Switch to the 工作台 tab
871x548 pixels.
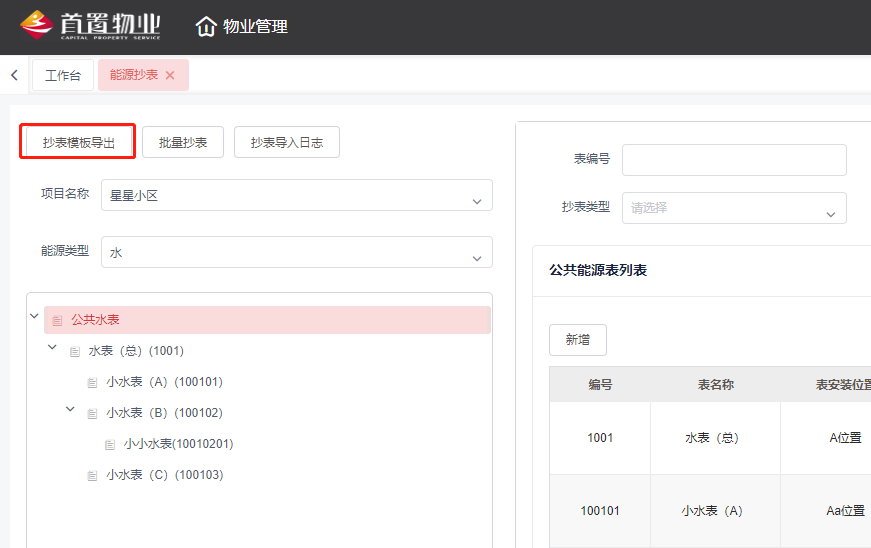tap(63, 75)
